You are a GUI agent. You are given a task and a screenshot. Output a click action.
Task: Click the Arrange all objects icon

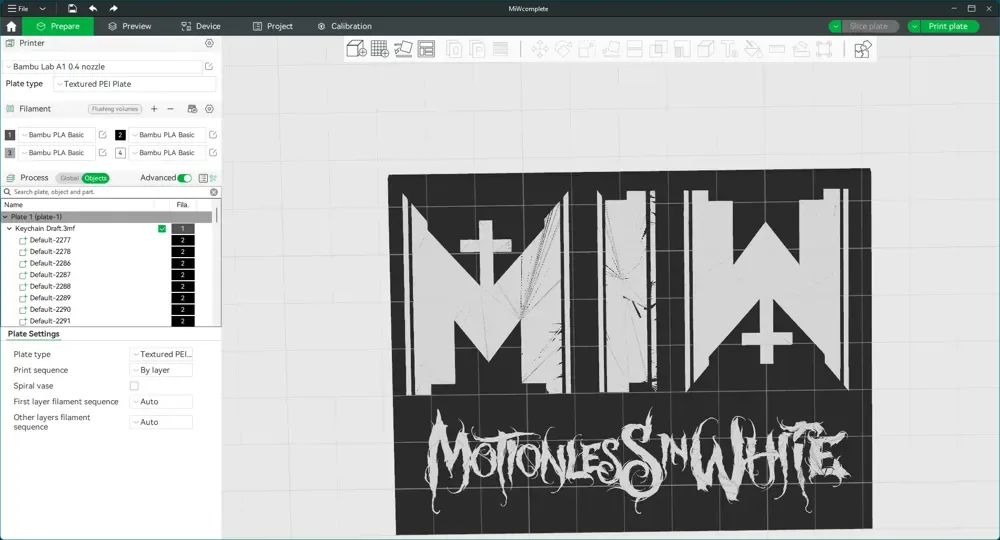[426, 49]
